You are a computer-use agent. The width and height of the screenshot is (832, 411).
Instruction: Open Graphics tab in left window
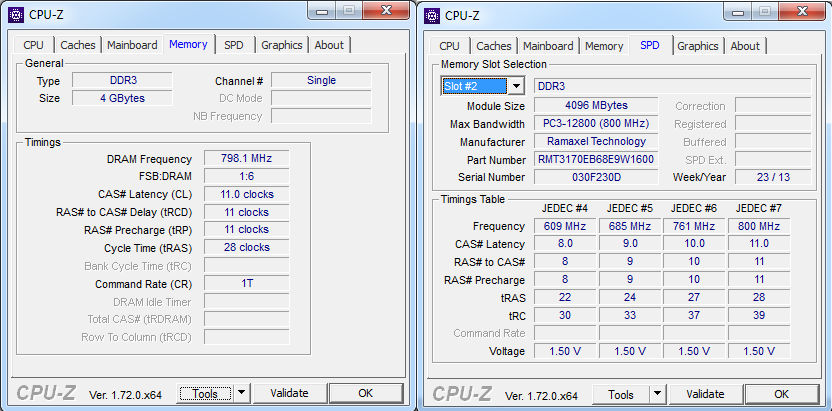tap(282, 45)
